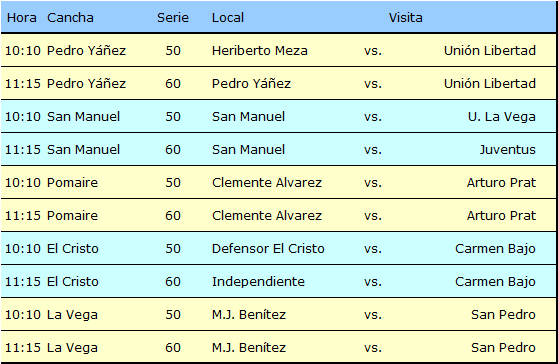This screenshot has width=558, height=364.
Task: Click Arturo Prat in the 11:15 Pomaire row
Action: coord(501,216)
